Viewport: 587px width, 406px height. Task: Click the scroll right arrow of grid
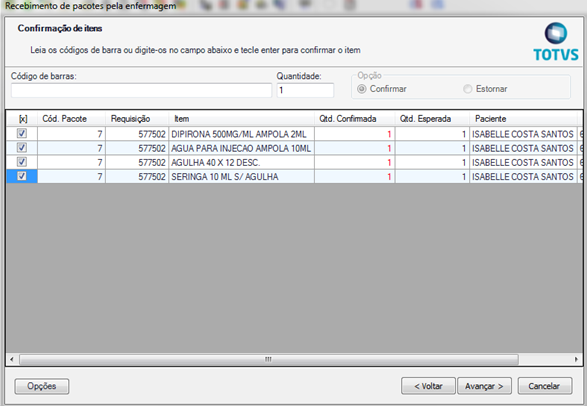click(x=576, y=360)
